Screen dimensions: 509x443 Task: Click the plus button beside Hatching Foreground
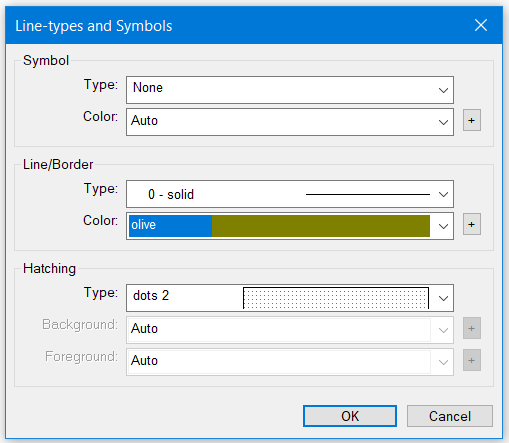click(471, 360)
